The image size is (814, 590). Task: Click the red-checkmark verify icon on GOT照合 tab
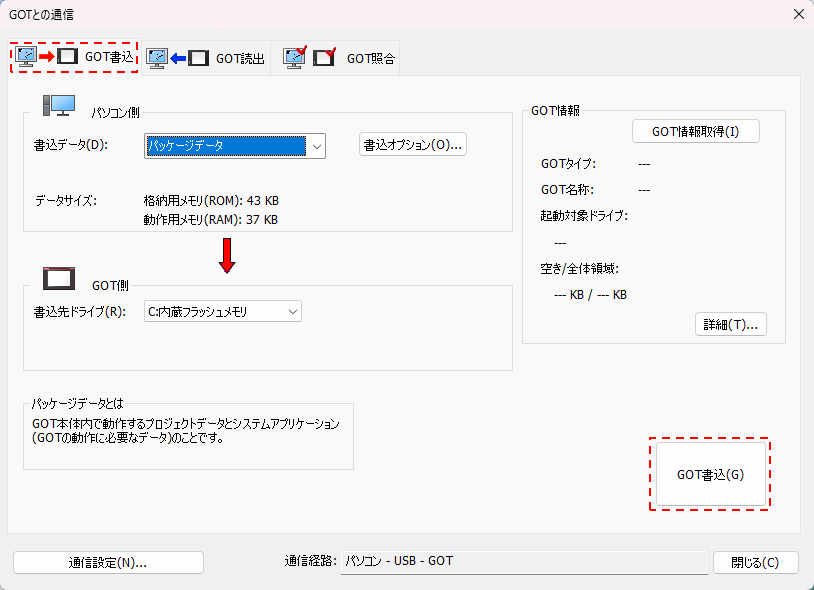point(309,58)
